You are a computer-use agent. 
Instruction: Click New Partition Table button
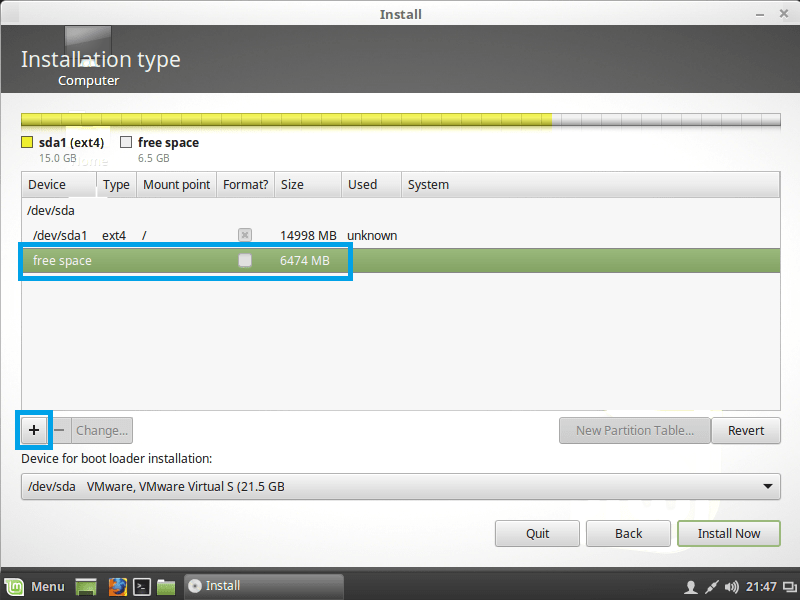click(635, 430)
